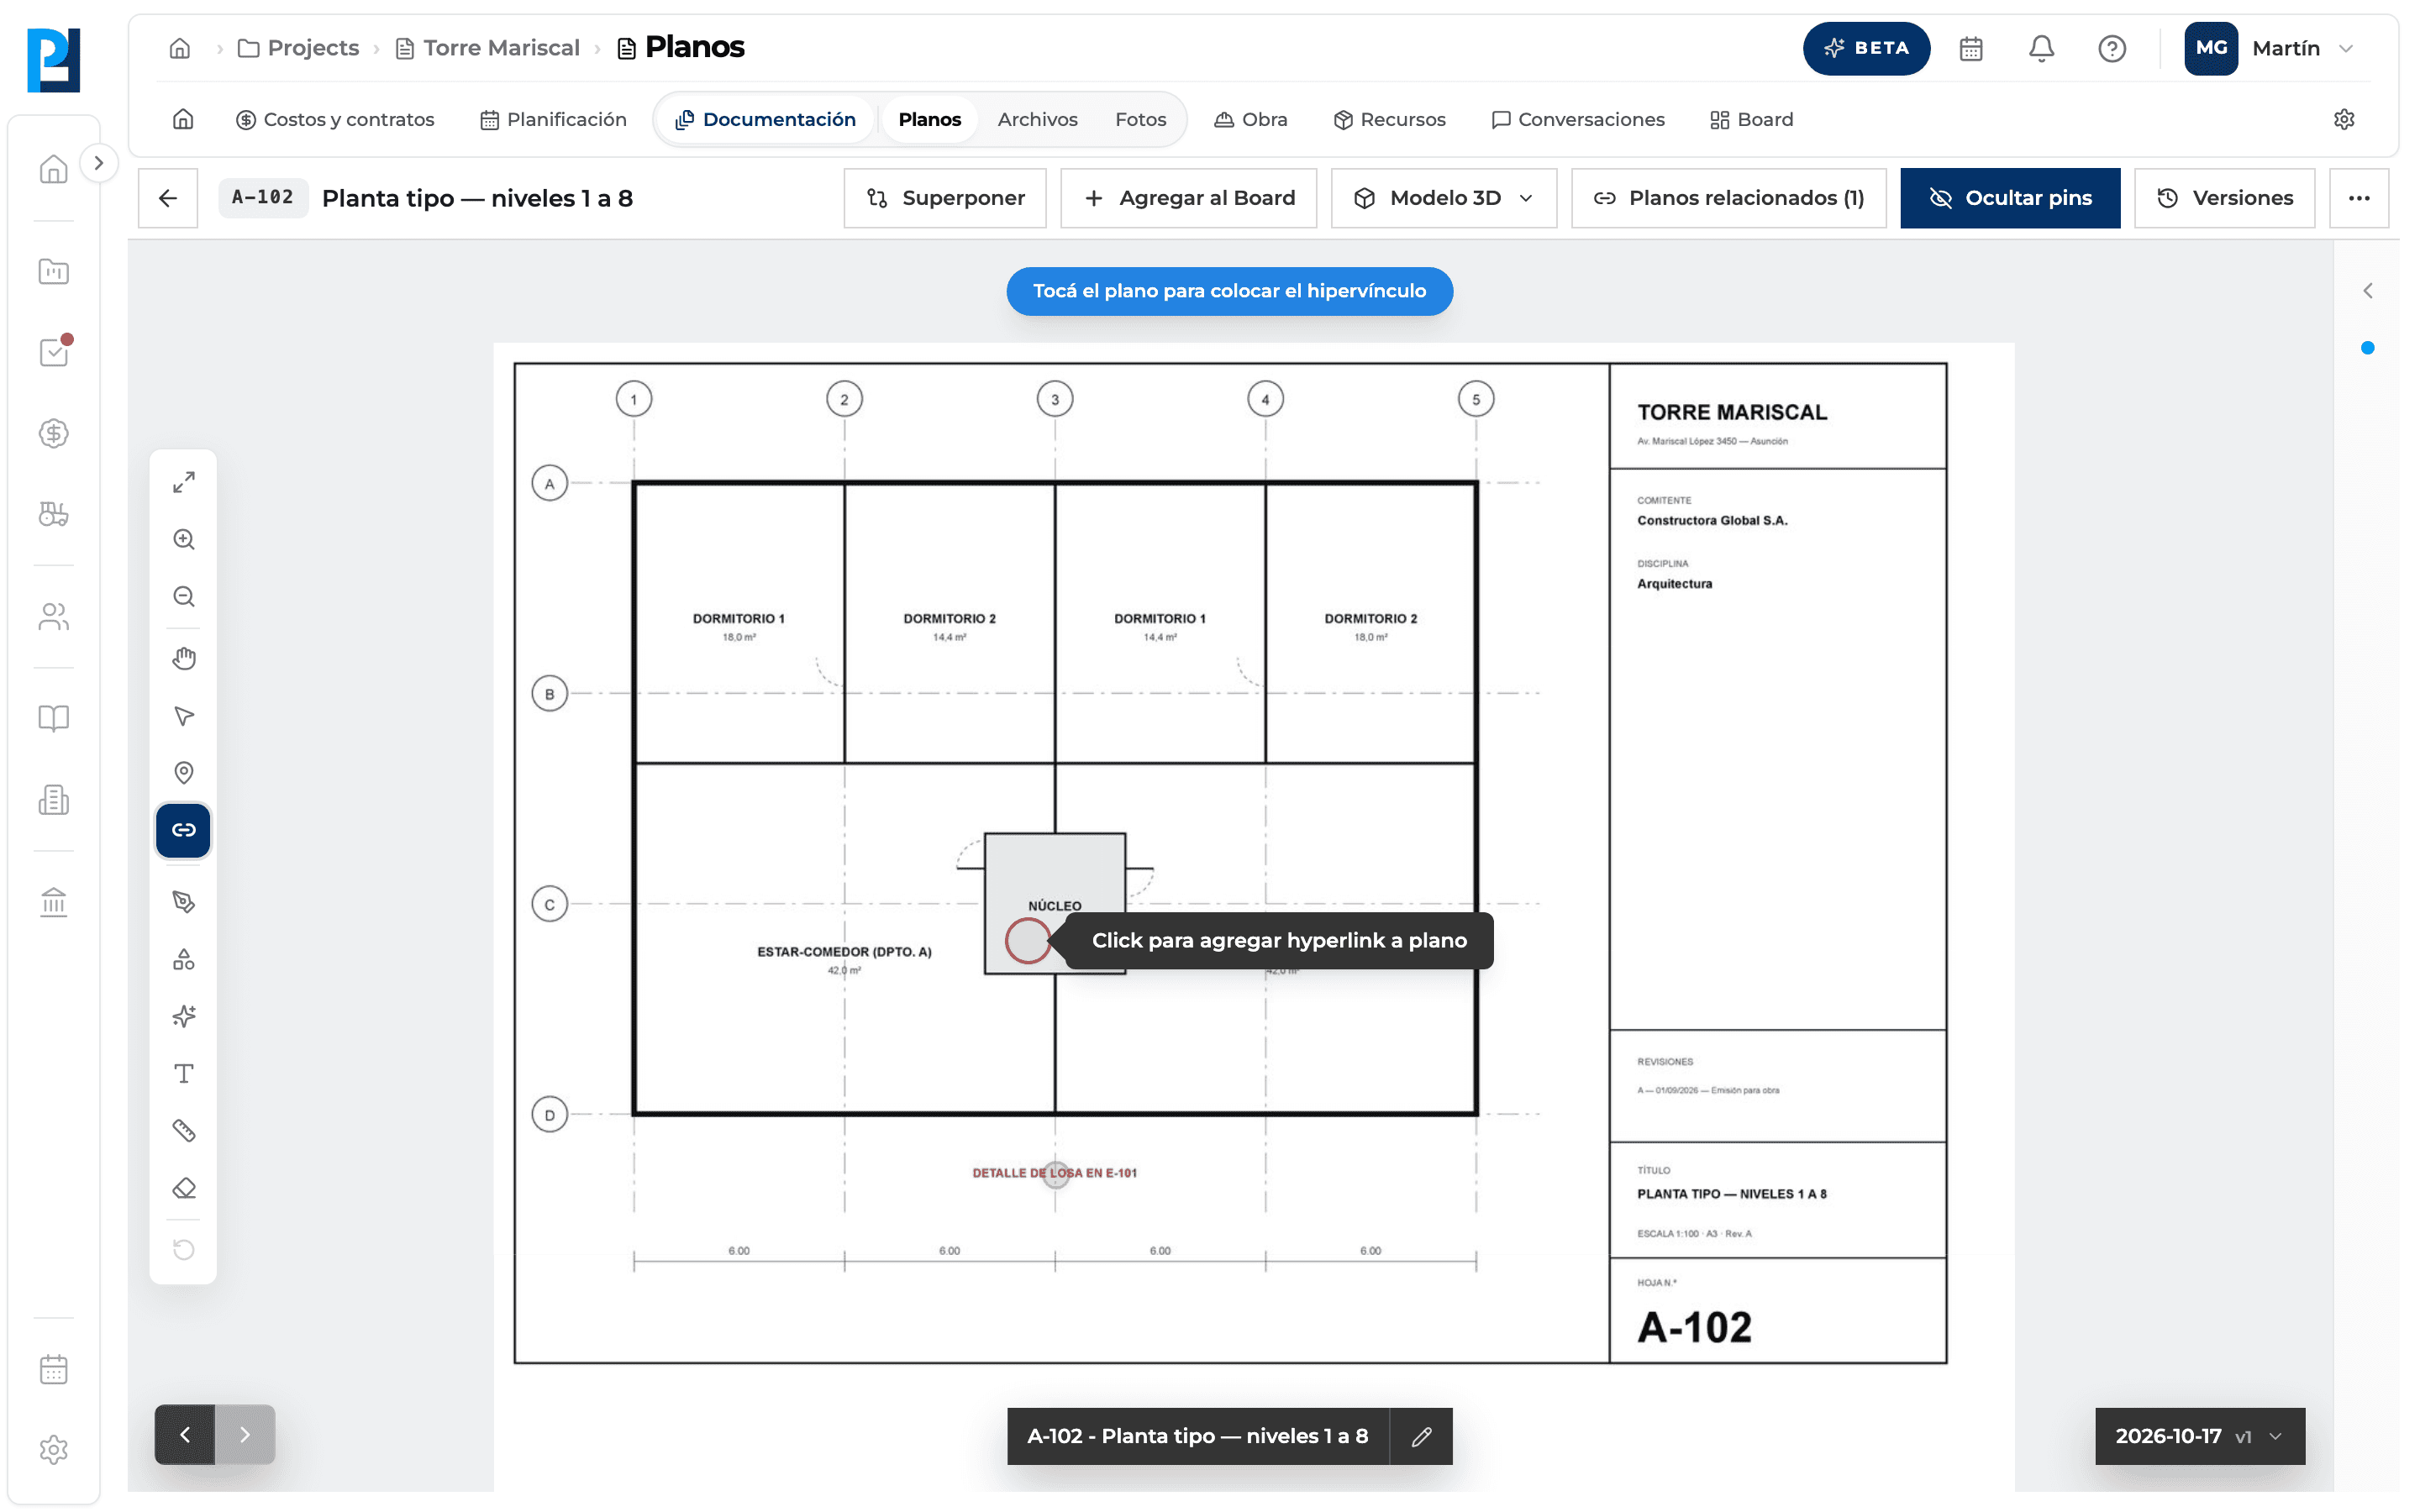The image size is (2420, 1512).
Task: Select the shapes tool
Action: [183, 960]
